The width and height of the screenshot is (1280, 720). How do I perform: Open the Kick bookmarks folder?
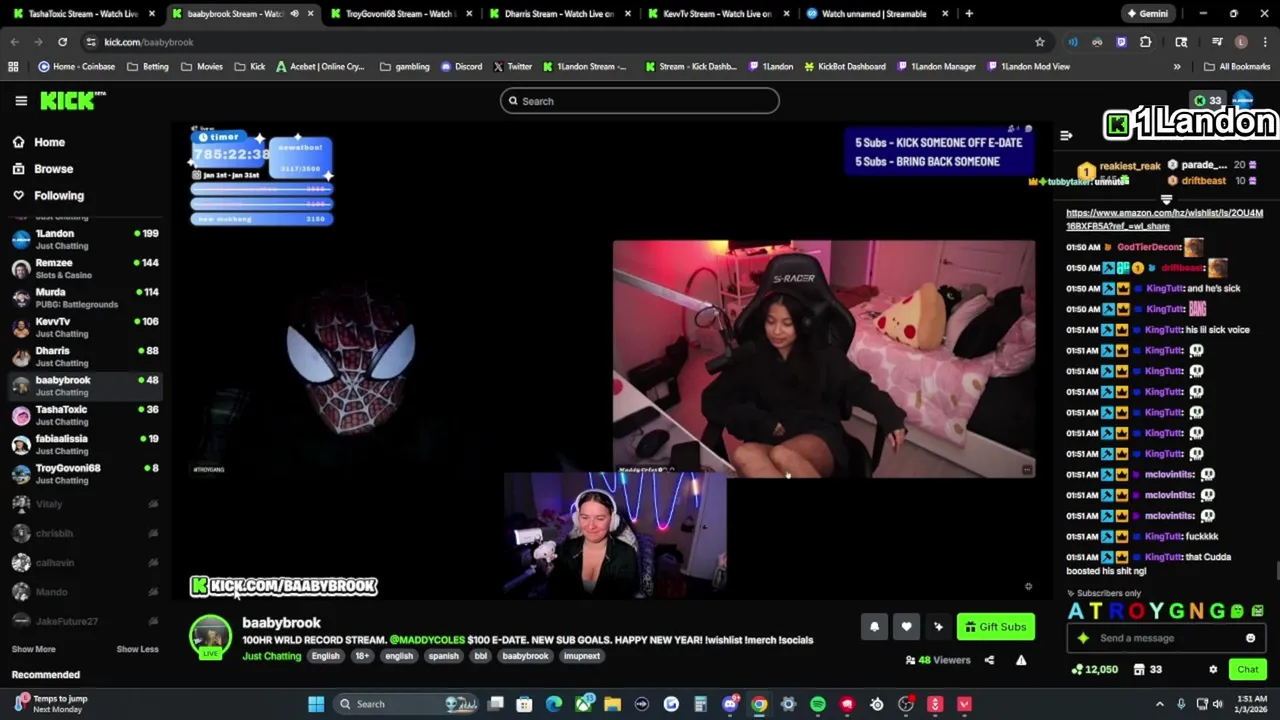point(250,66)
